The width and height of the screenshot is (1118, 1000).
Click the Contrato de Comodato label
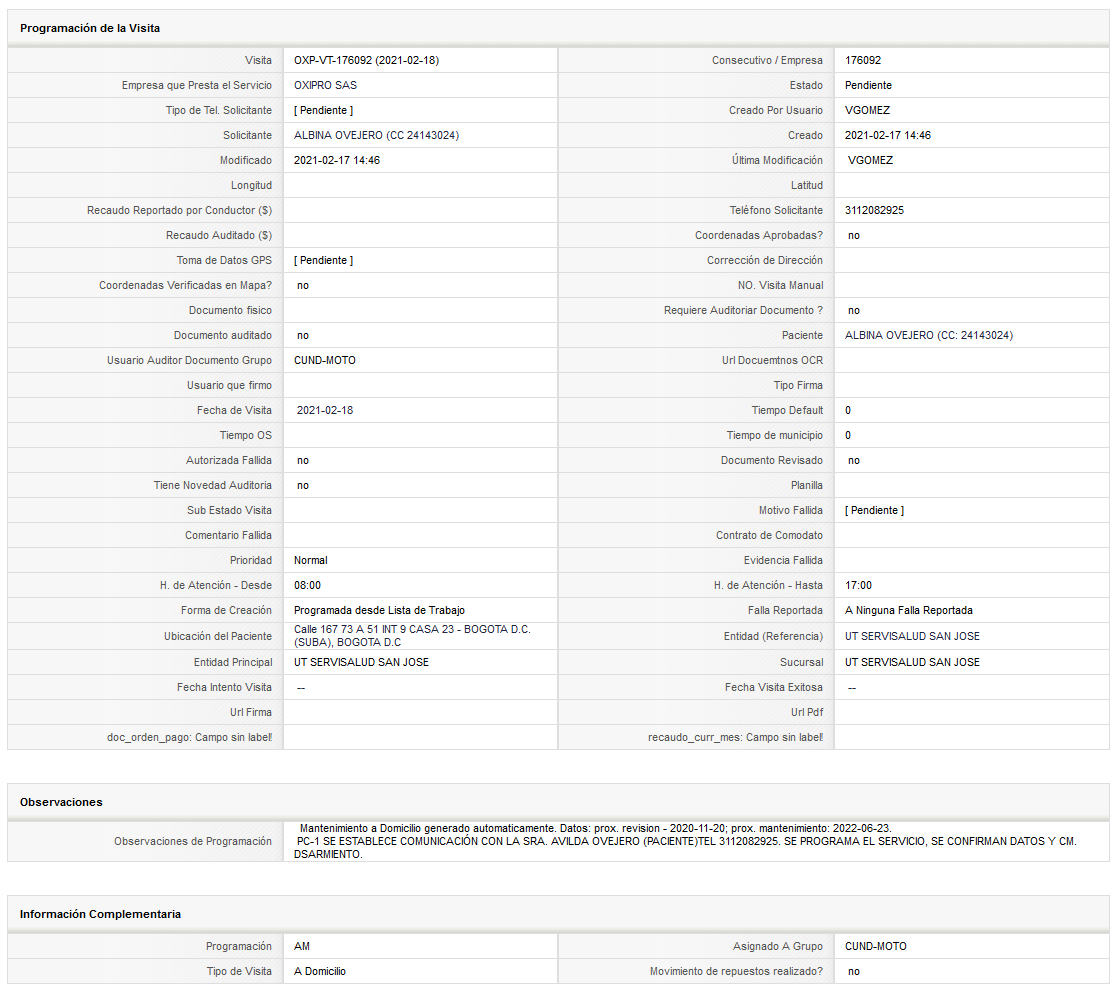pos(769,535)
